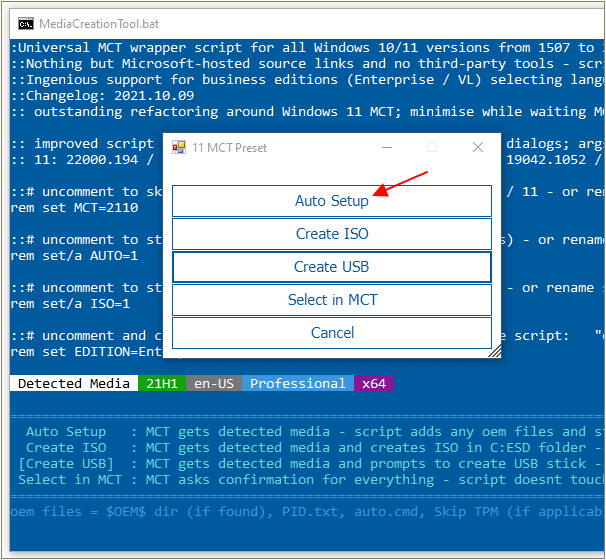606x560 pixels.
Task: Click the Auto Setup button
Action: [x=332, y=201]
